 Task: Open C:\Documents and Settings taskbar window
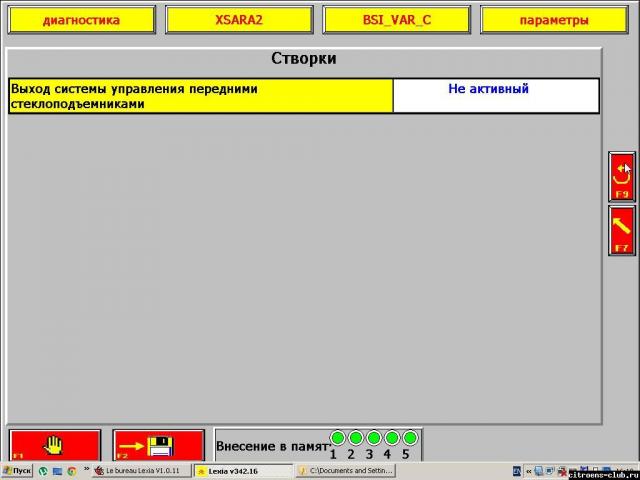point(346,471)
